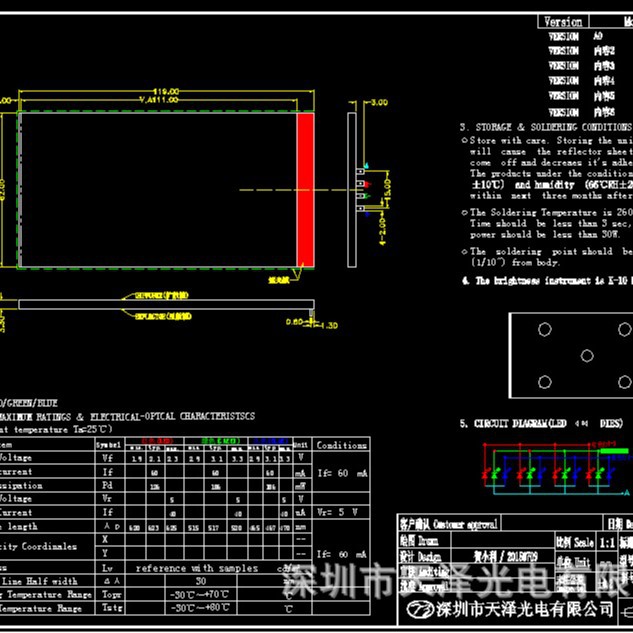Screen dimensions: 633x633
Task: Select top-left circle in test point diagram
Action: click(544, 329)
